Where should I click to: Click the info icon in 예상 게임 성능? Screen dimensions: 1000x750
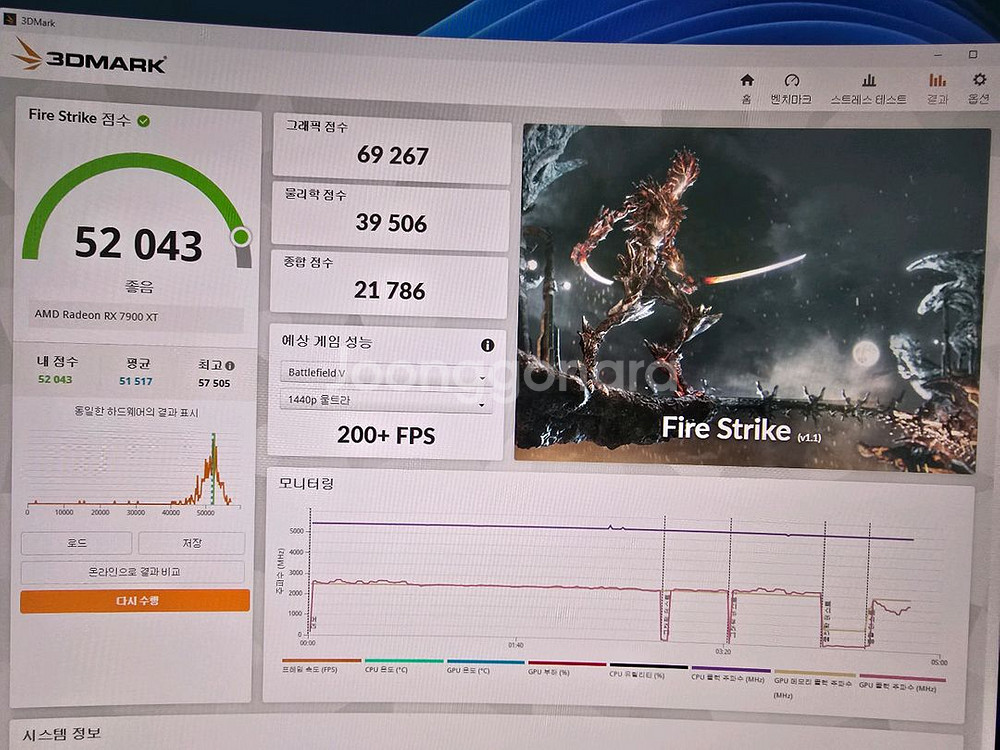click(487, 345)
